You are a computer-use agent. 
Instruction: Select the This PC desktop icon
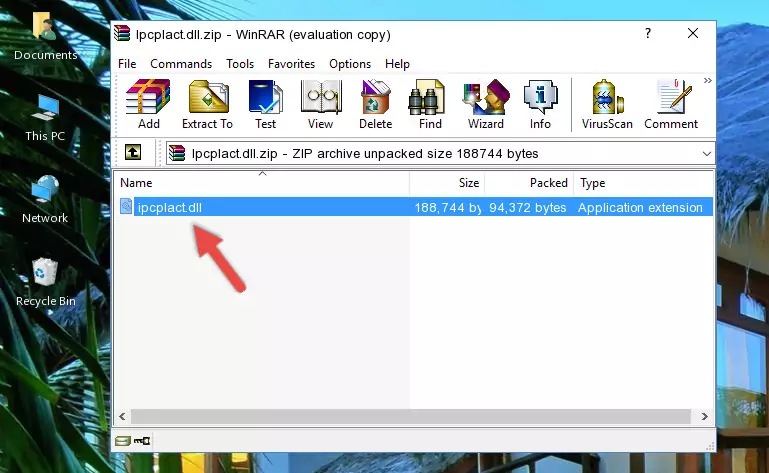[x=45, y=118]
